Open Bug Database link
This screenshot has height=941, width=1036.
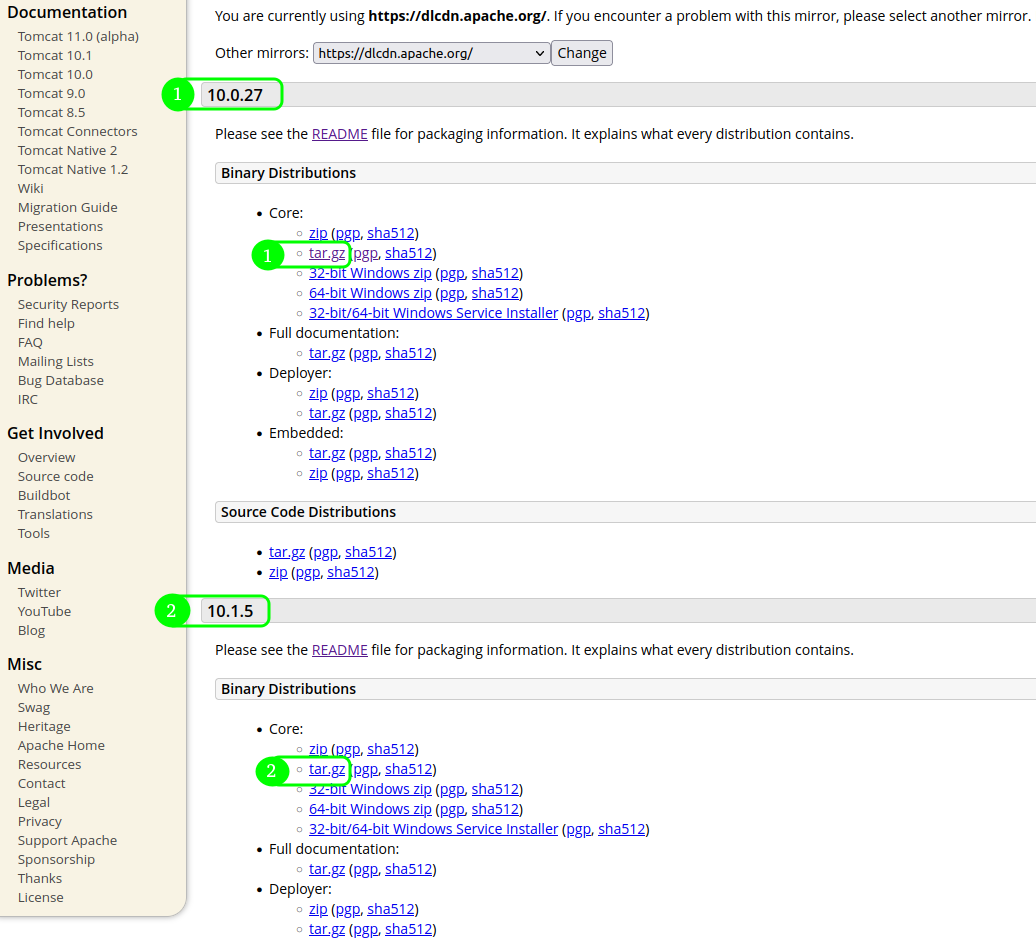61,381
